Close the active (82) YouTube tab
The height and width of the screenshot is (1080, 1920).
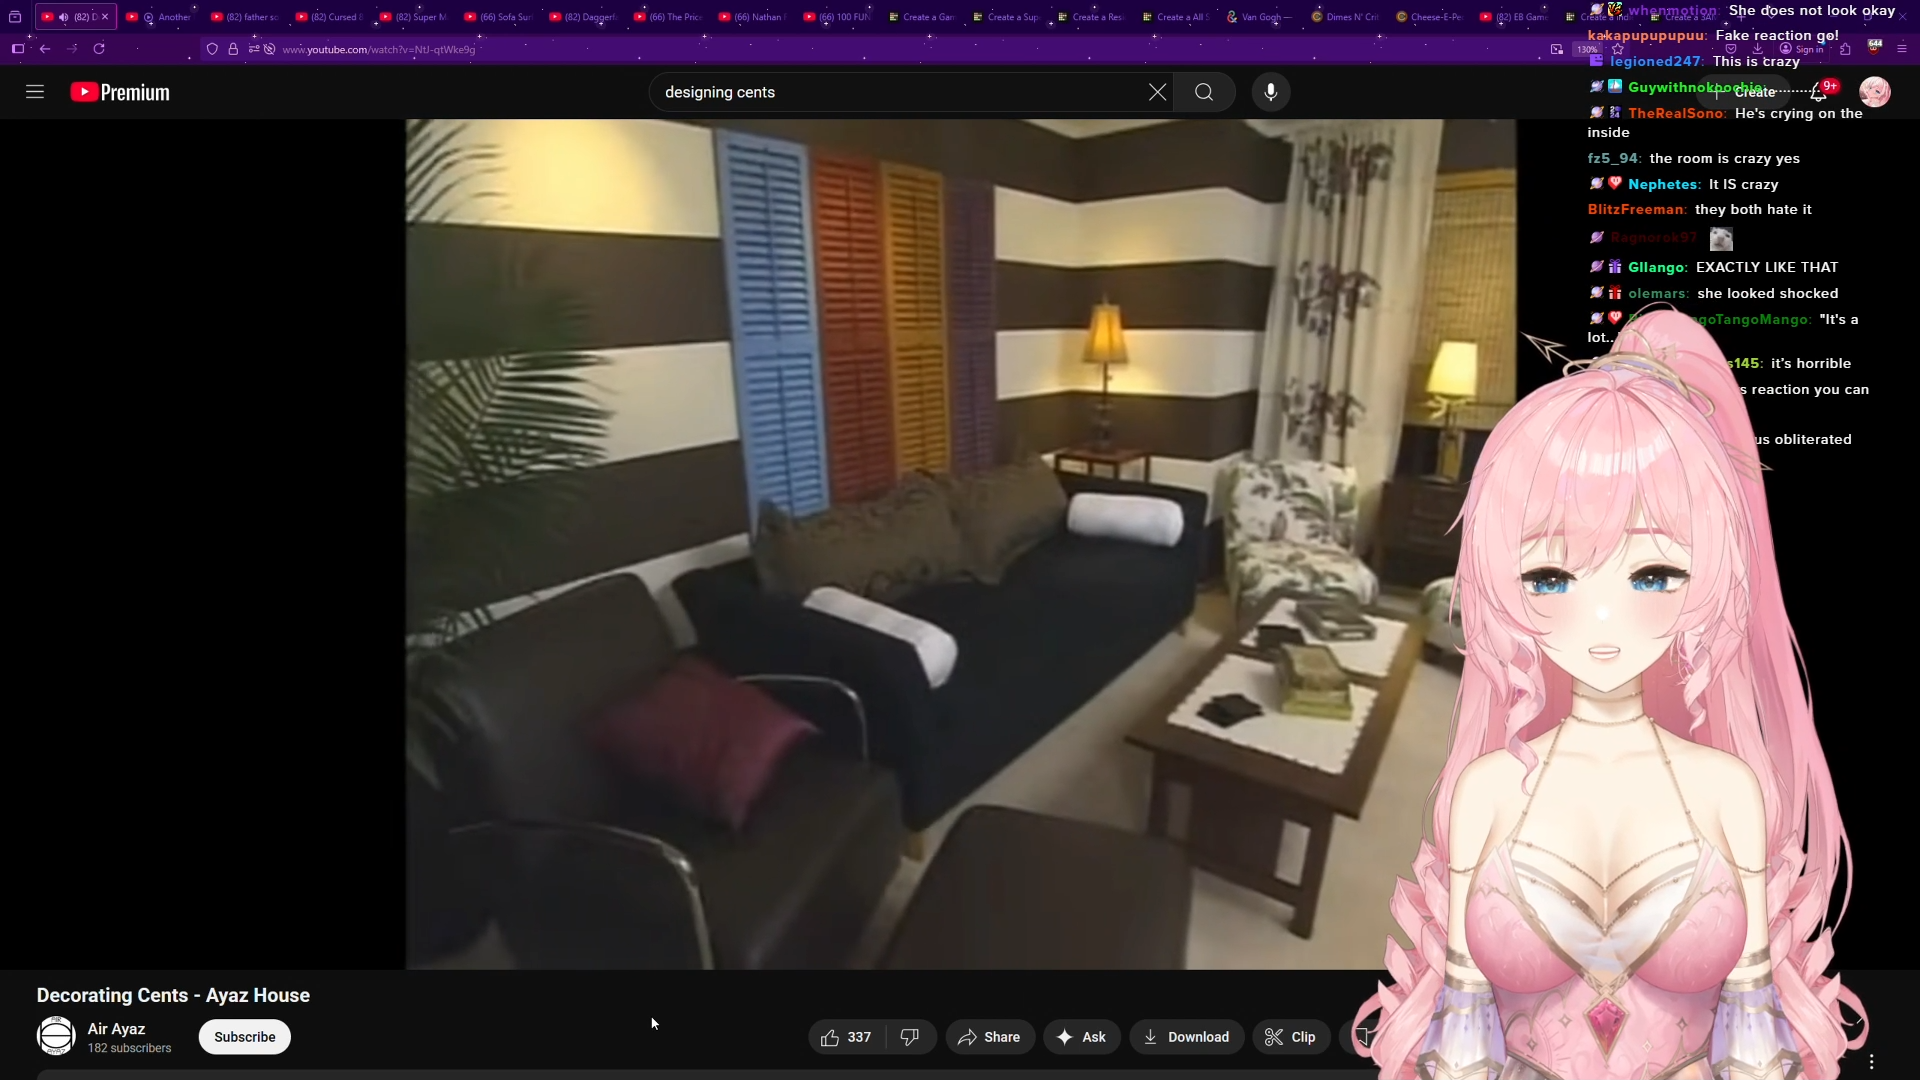tap(105, 17)
